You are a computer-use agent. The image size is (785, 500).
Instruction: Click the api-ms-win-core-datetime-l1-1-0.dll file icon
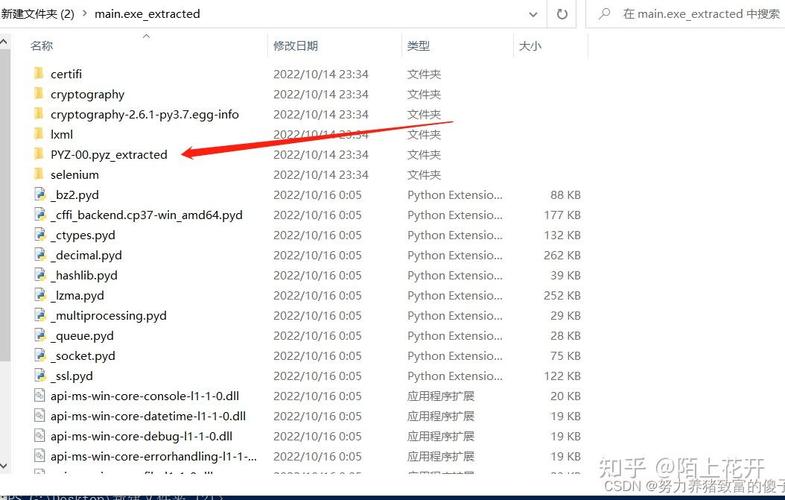(40, 415)
